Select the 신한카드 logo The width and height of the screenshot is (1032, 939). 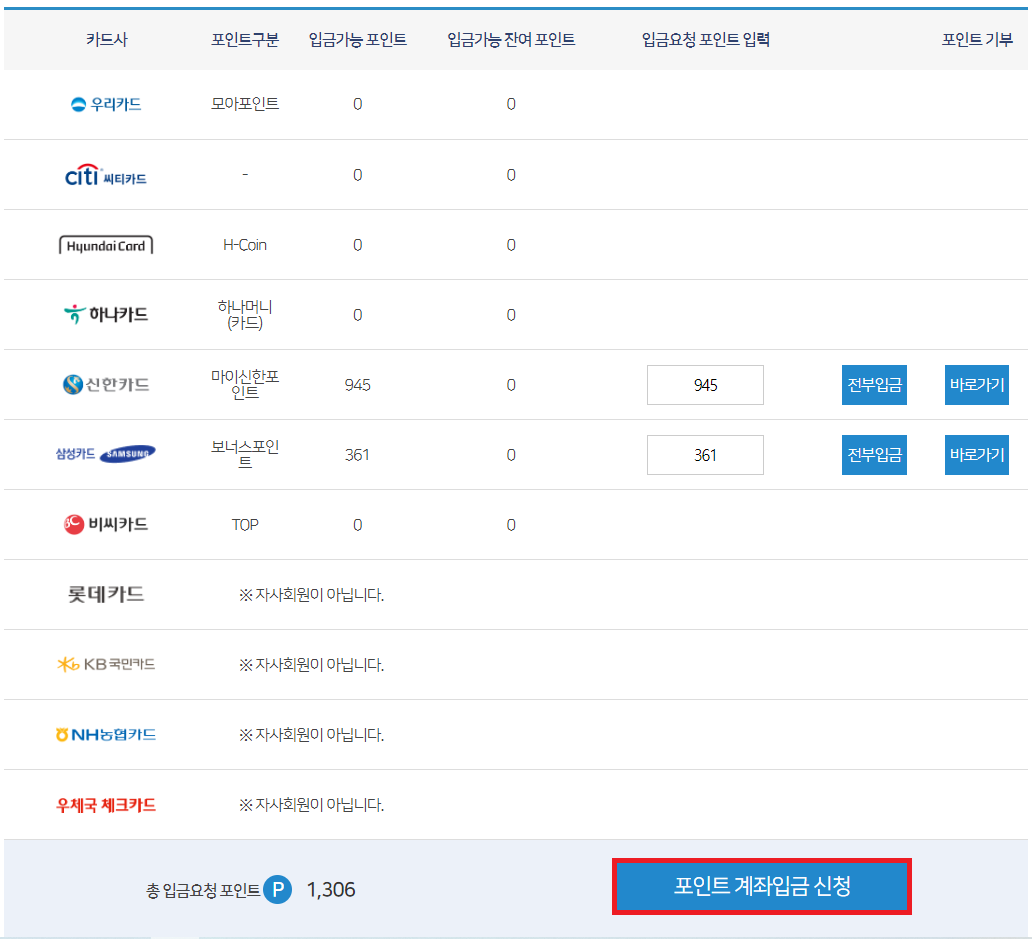pyautogui.click(x=104, y=384)
